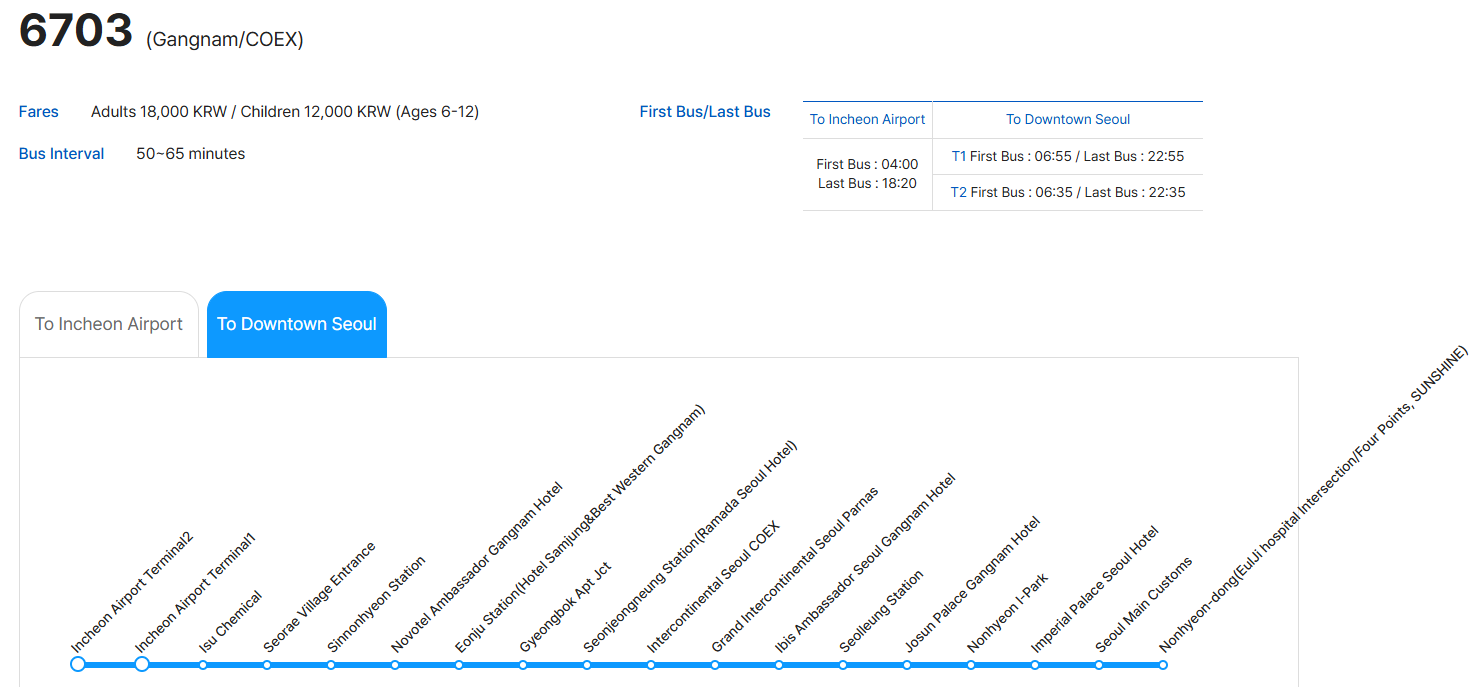Click the First Bus/Last Bus label
1476x687 pixels.
pos(705,112)
